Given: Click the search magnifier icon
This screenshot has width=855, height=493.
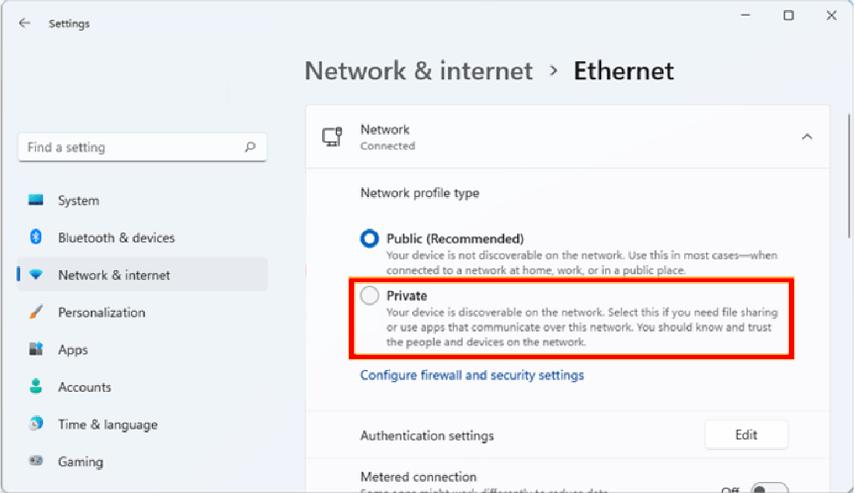Looking at the screenshot, I should (x=250, y=147).
